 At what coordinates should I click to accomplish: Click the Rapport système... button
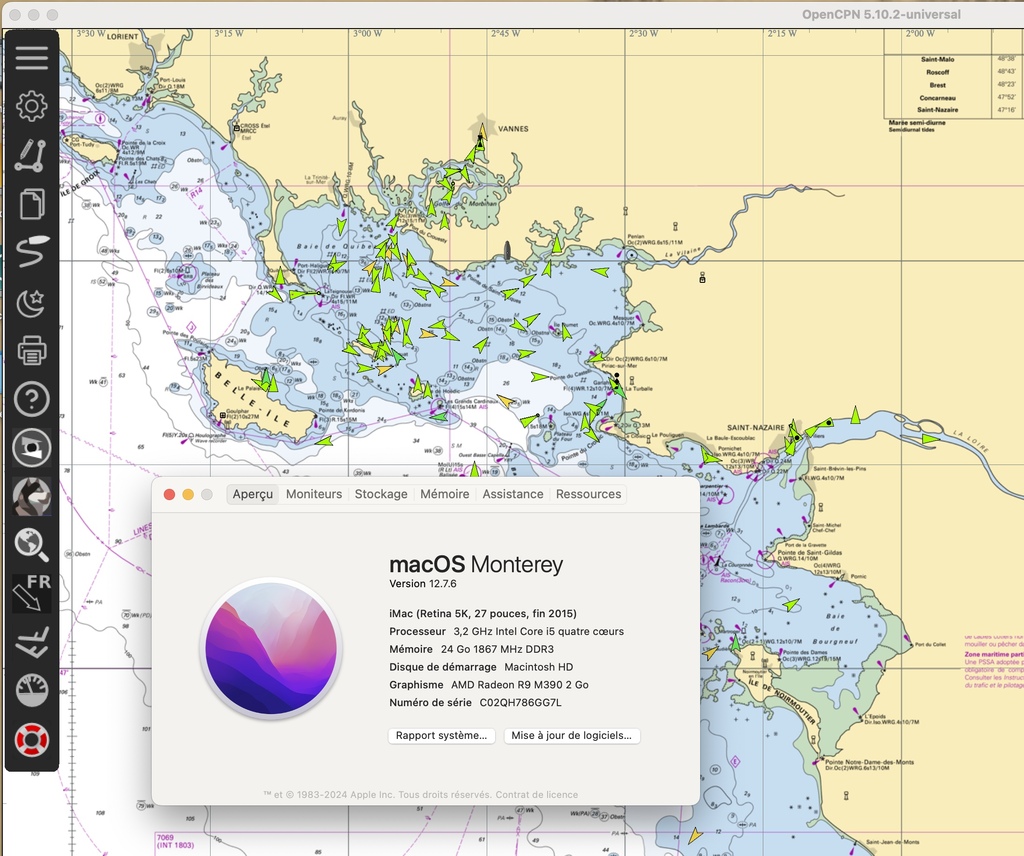[441, 736]
